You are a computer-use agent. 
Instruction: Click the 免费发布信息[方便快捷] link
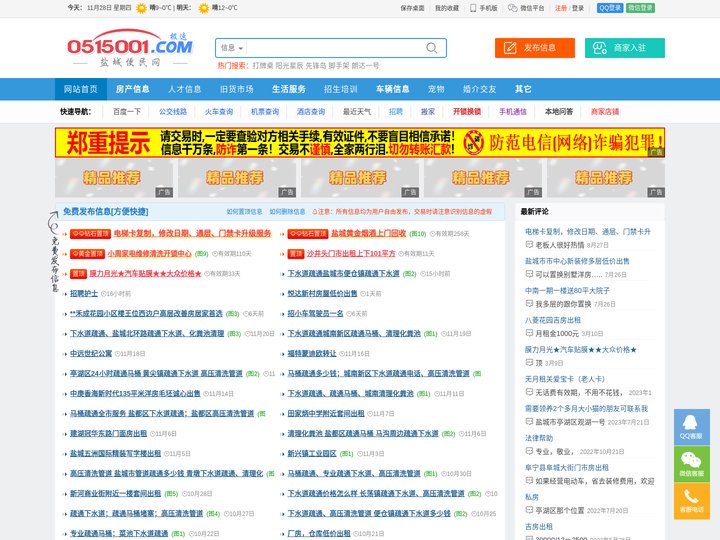tap(105, 212)
